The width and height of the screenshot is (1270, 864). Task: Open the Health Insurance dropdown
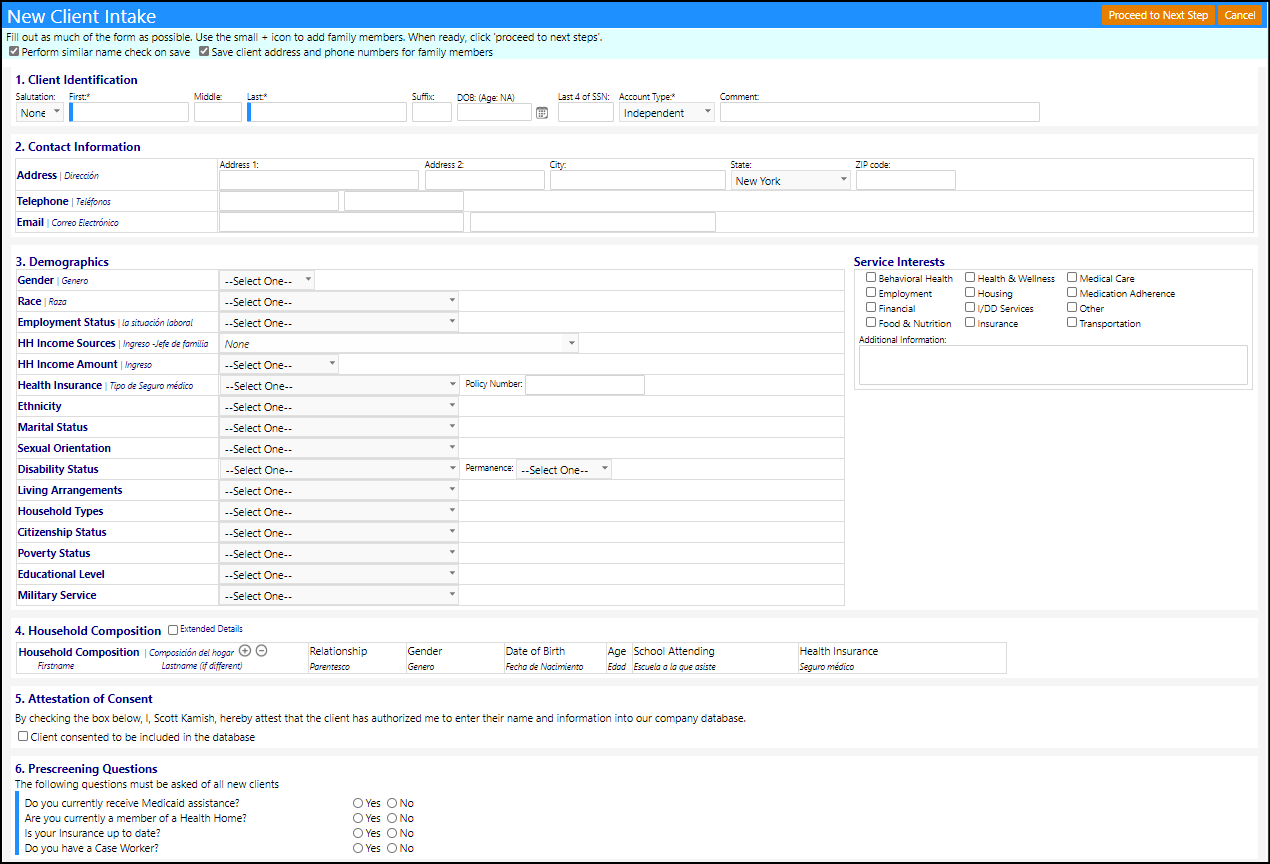[339, 385]
